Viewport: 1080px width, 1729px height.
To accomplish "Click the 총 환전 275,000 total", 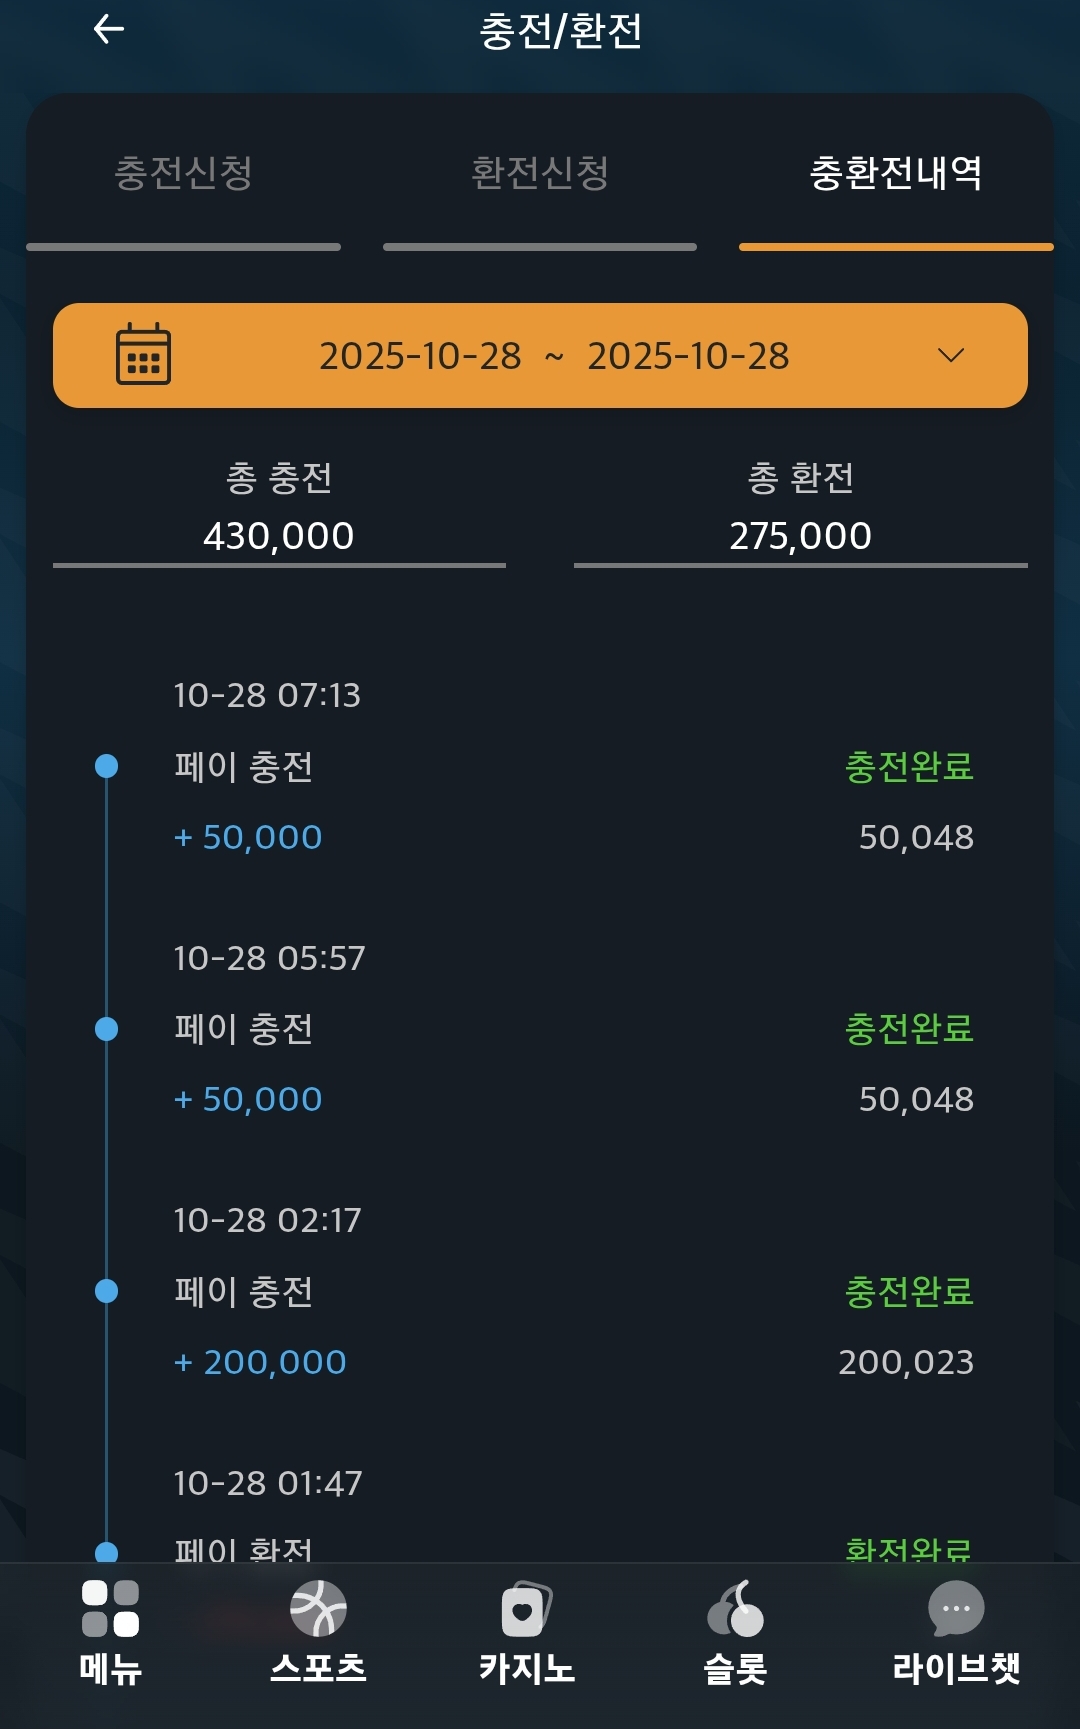I will [x=800, y=535].
